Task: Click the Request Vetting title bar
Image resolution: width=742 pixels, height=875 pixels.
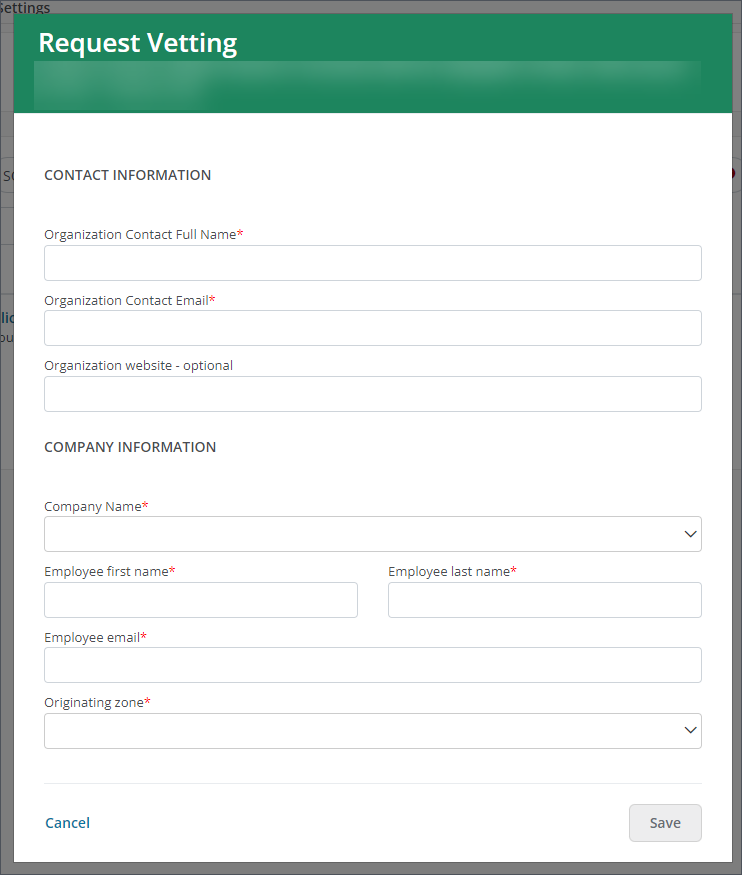Action: pyautogui.click(x=137, y=43)
